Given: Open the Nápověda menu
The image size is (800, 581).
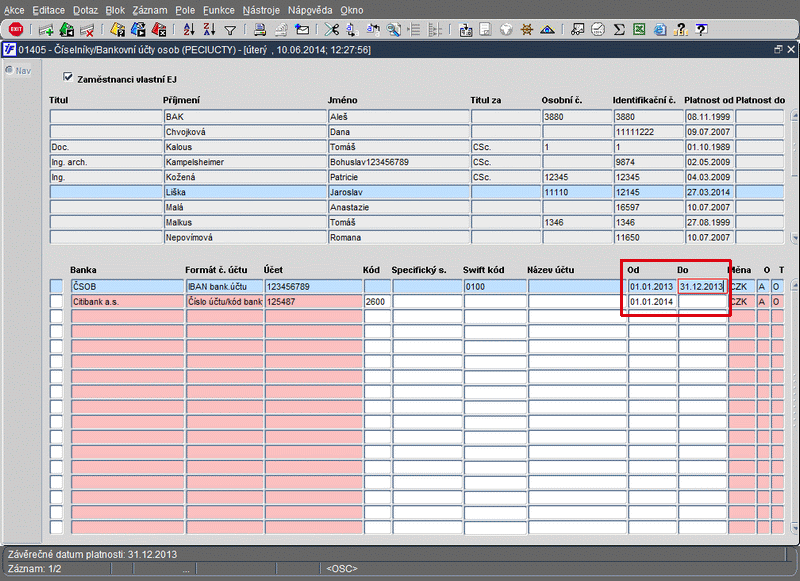Looking at the screenshot, I should (x=310, y=9).
